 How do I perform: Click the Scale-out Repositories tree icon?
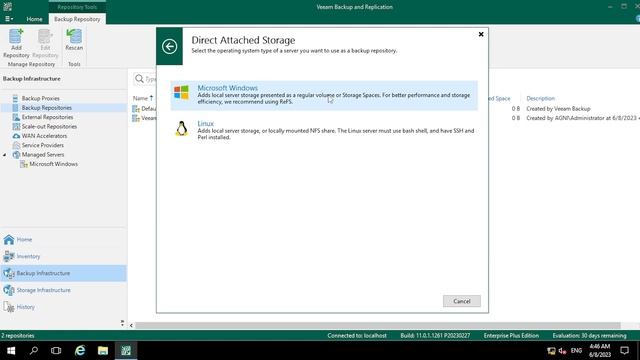pyautogui.click(x=16, y=127)
